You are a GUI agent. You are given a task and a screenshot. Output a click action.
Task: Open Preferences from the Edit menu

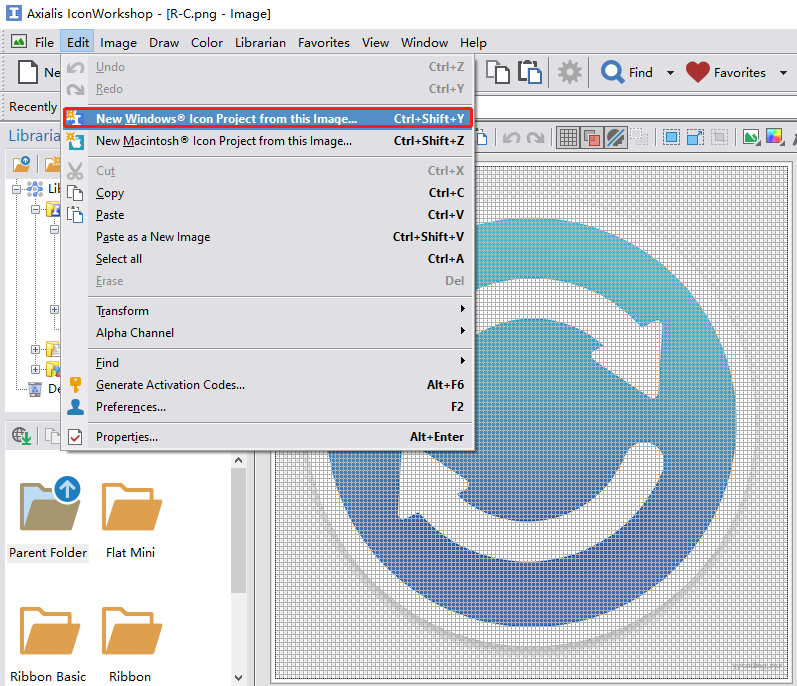click(x=130, y=407)
